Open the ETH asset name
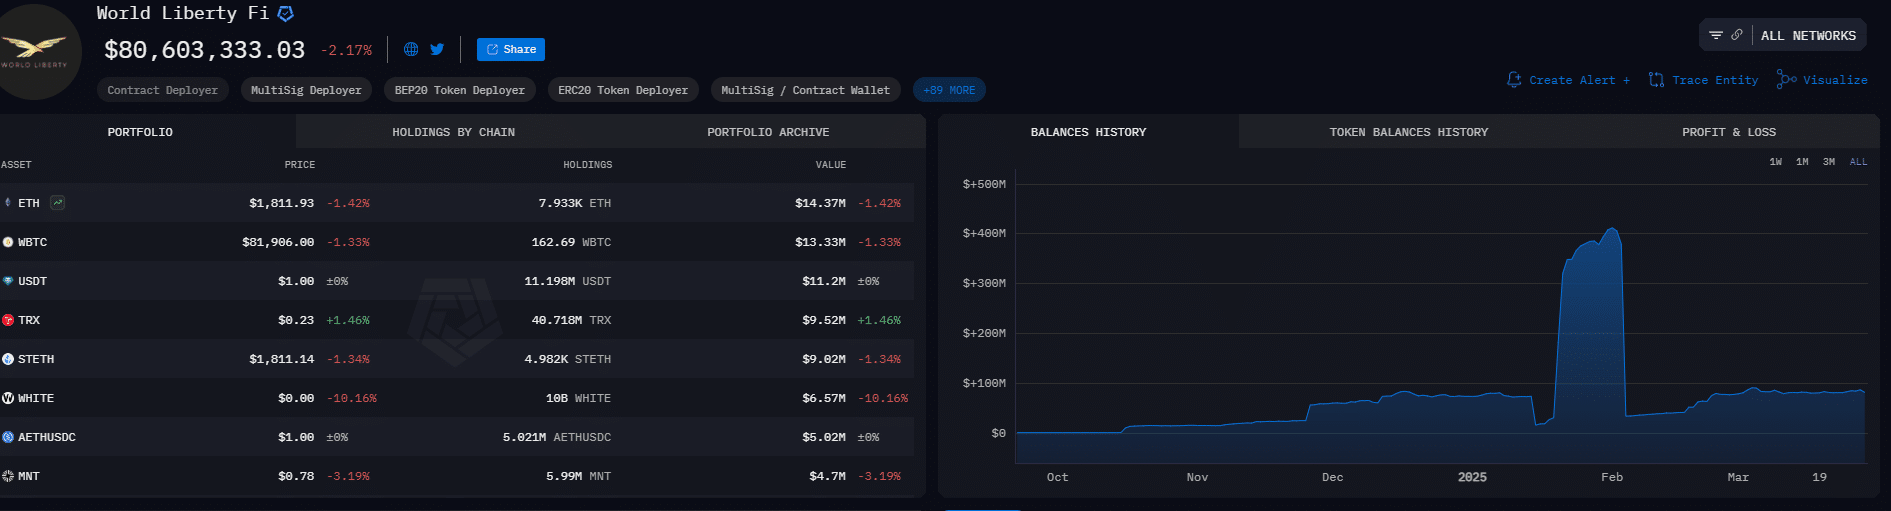The height and width of the screenshot is (511, 1891). [x=29, y=203]
